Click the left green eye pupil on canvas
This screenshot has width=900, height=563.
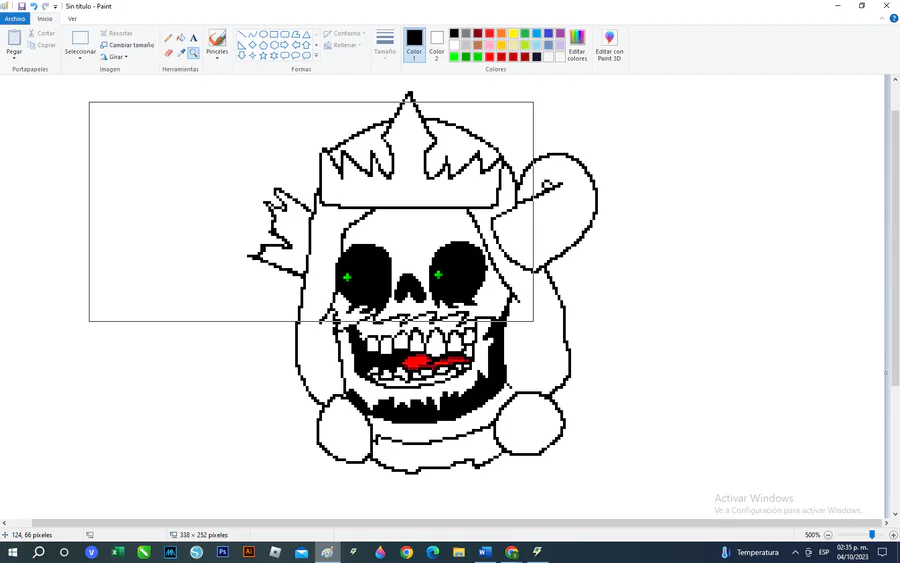click(347, 278)
